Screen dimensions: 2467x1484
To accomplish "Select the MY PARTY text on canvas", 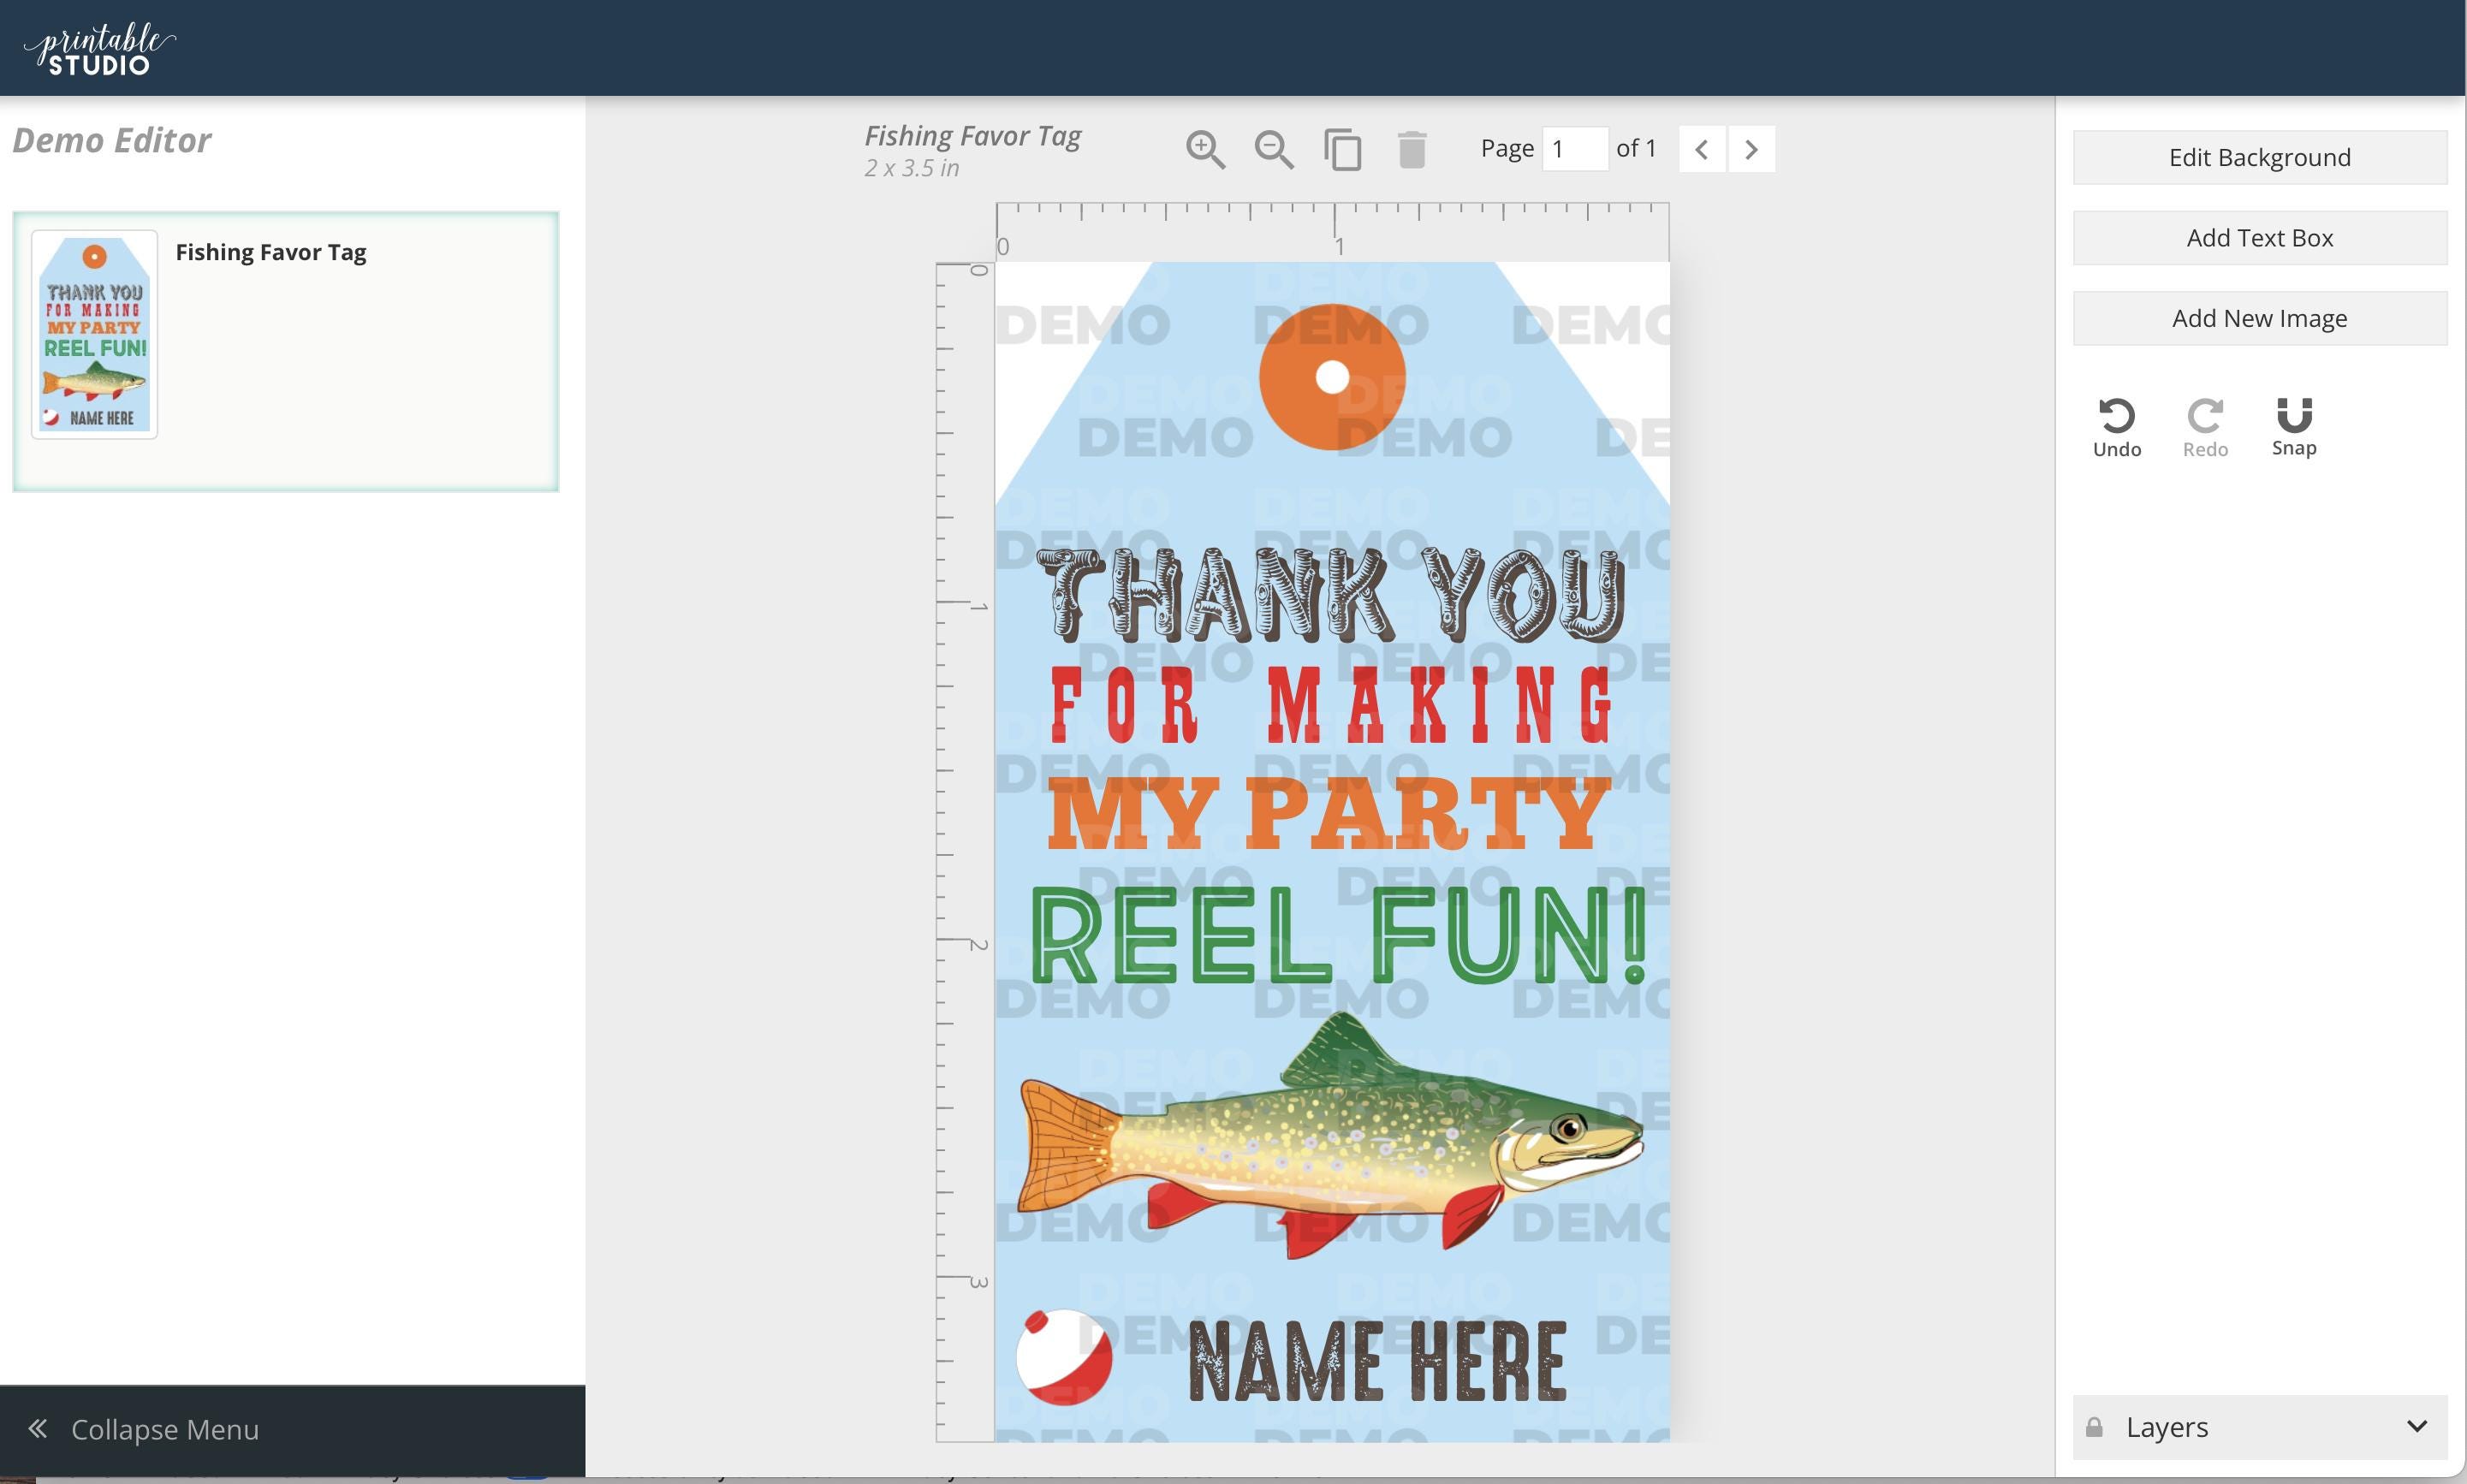I will 1329,814.
